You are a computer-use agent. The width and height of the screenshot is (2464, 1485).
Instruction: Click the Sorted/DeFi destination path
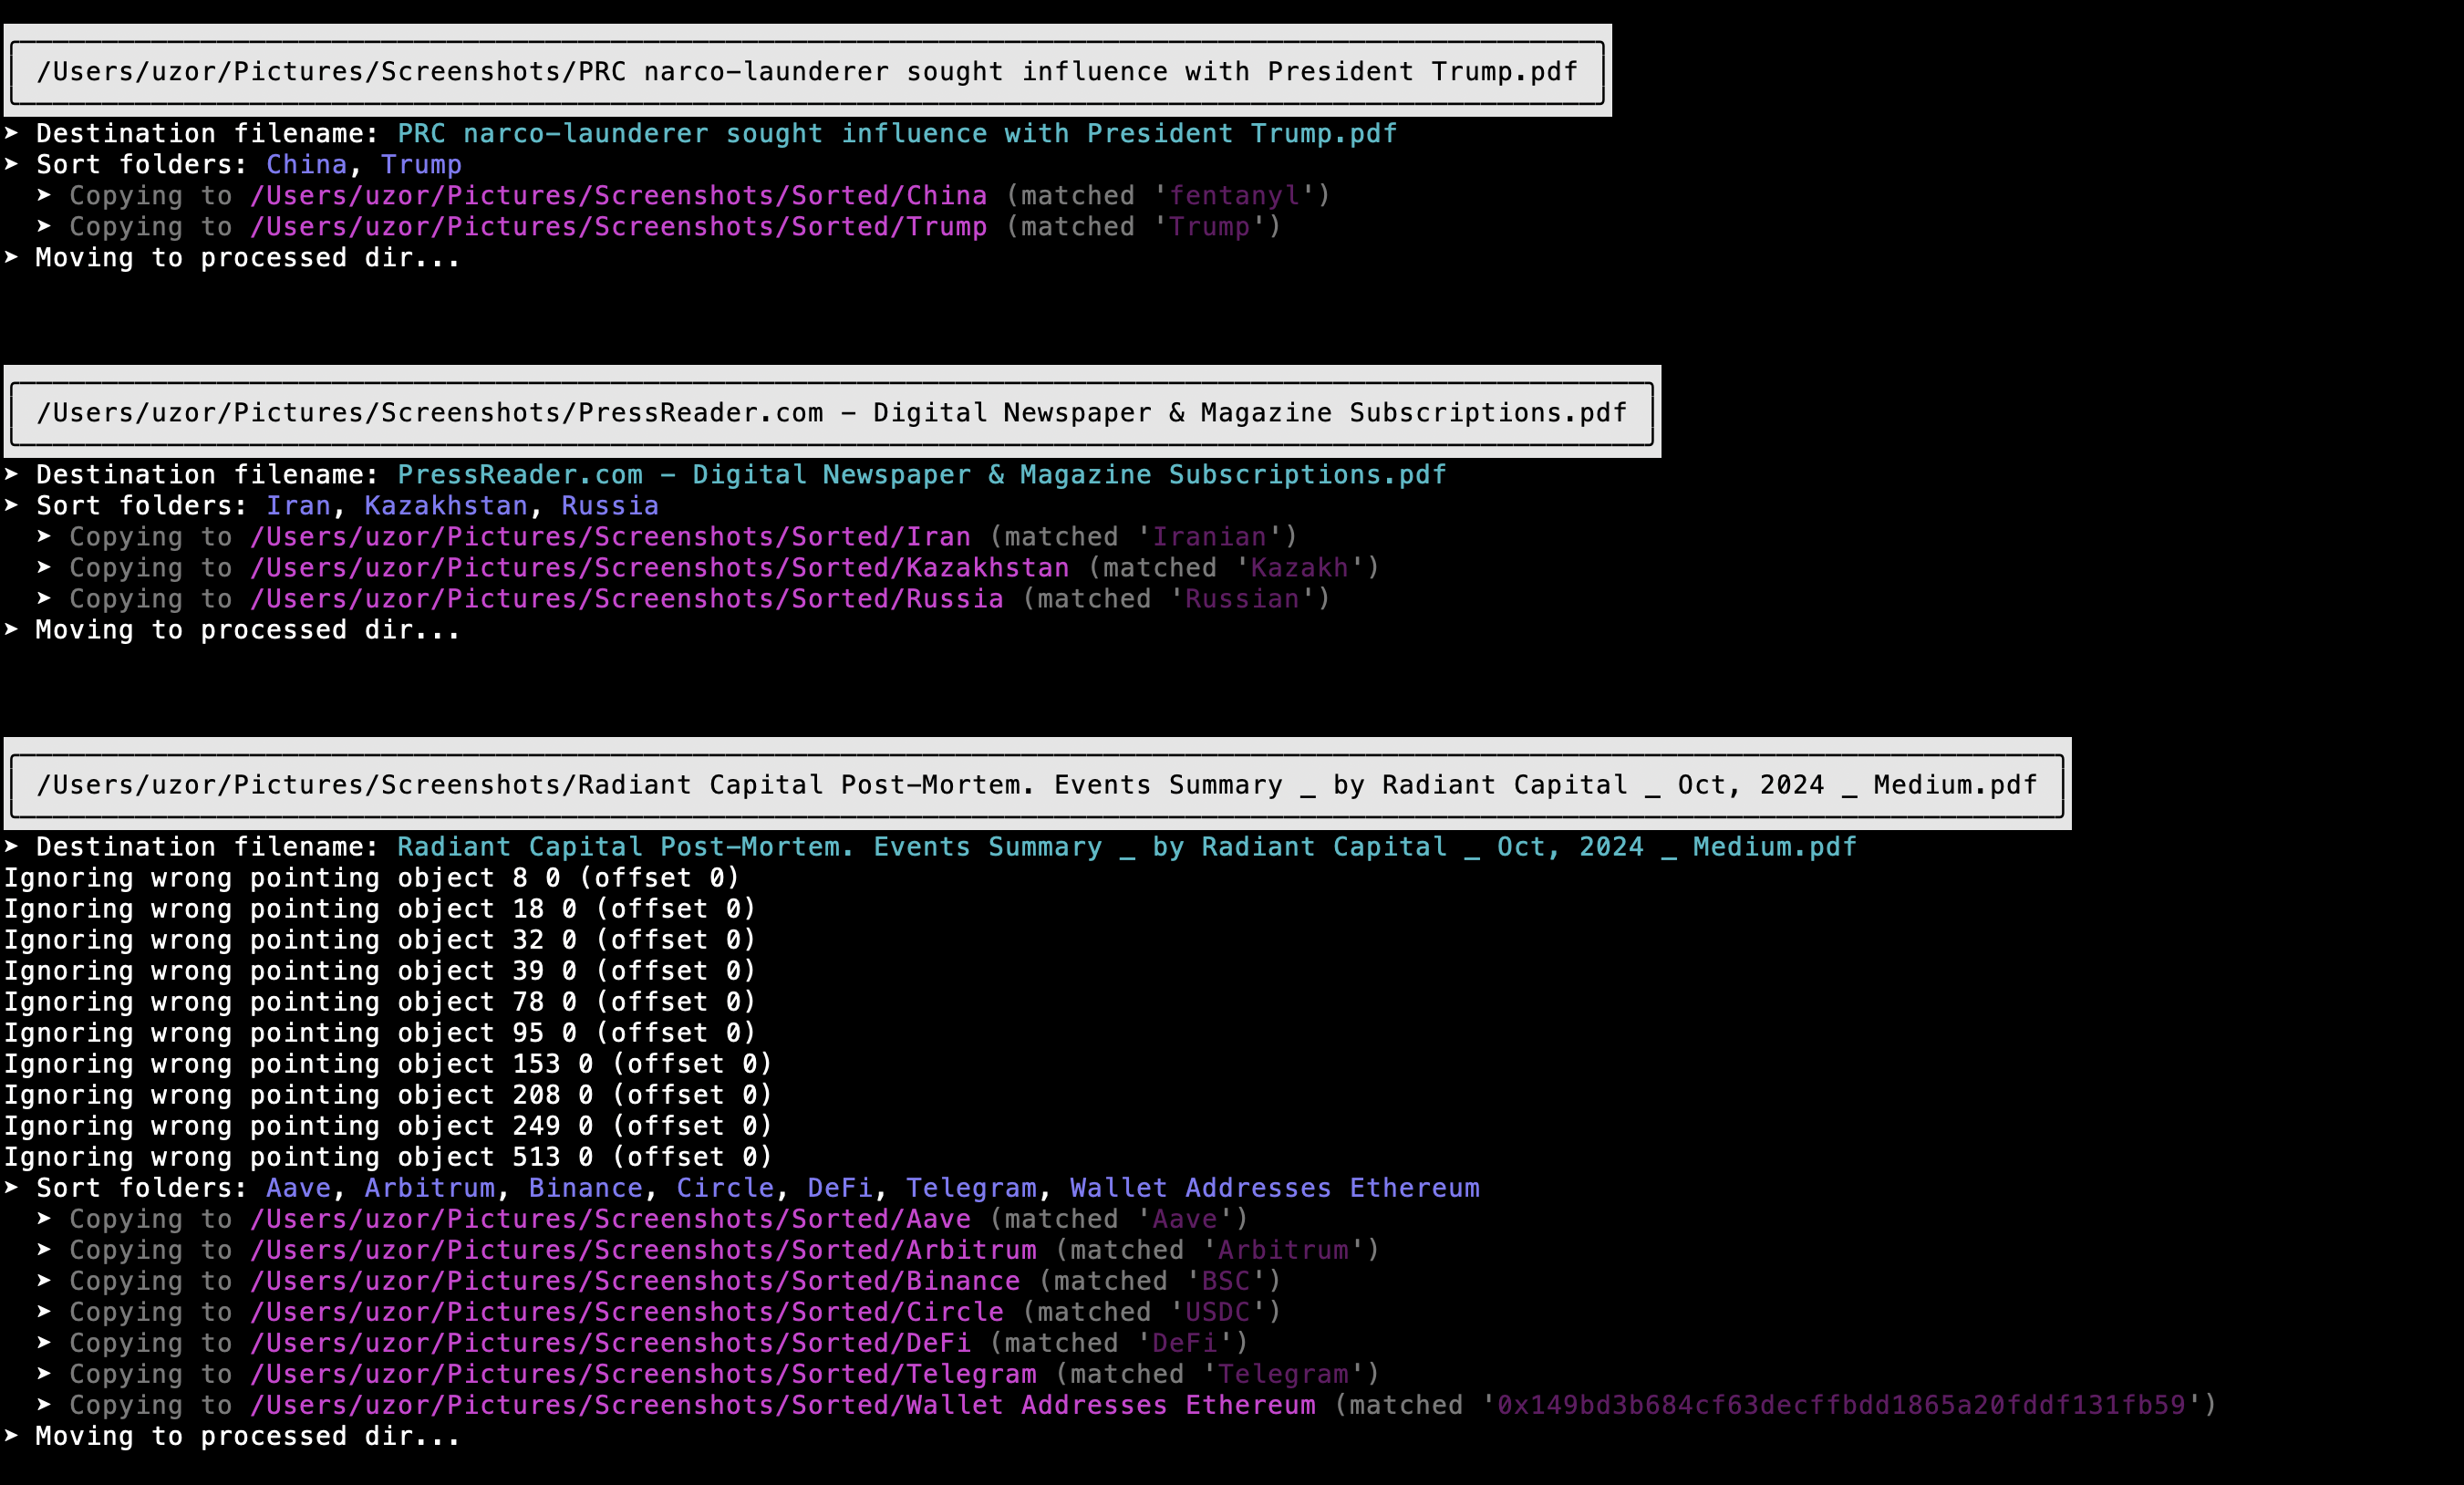(610, 1343)
